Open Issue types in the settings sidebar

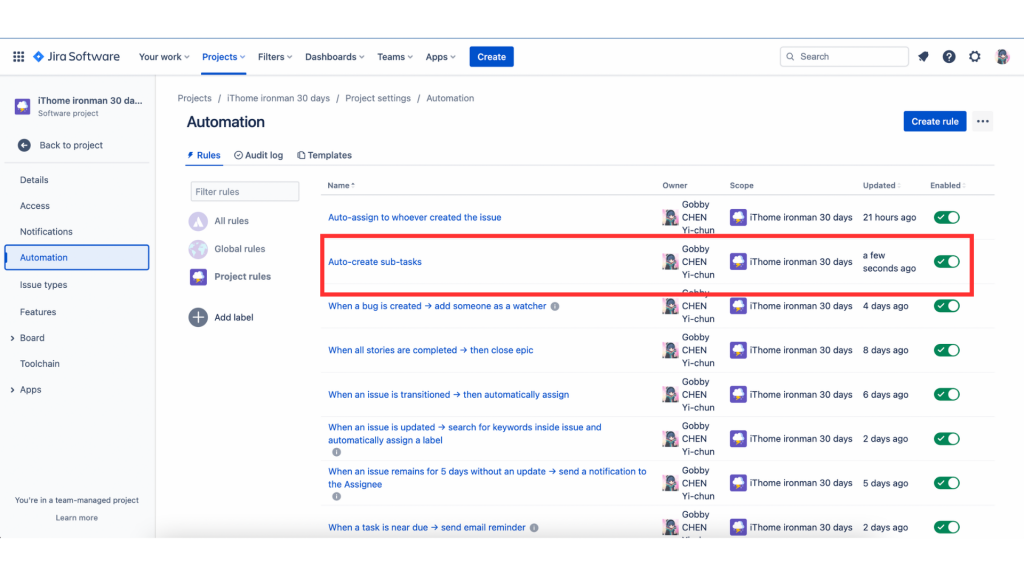tap(43, 285)
